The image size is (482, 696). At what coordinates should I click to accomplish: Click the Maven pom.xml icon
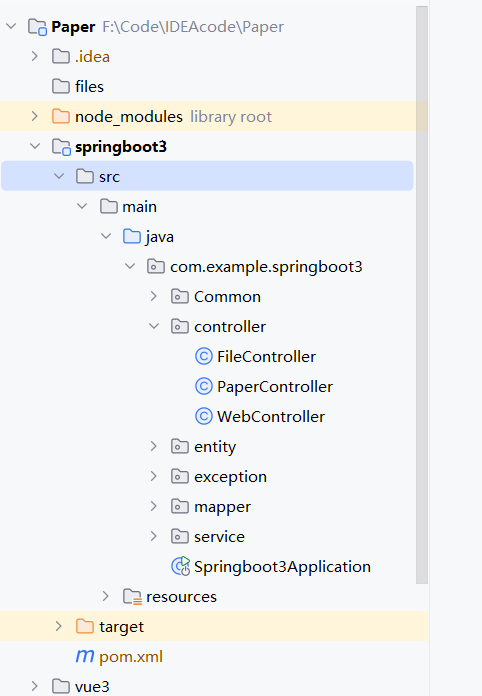click(84, 656)
